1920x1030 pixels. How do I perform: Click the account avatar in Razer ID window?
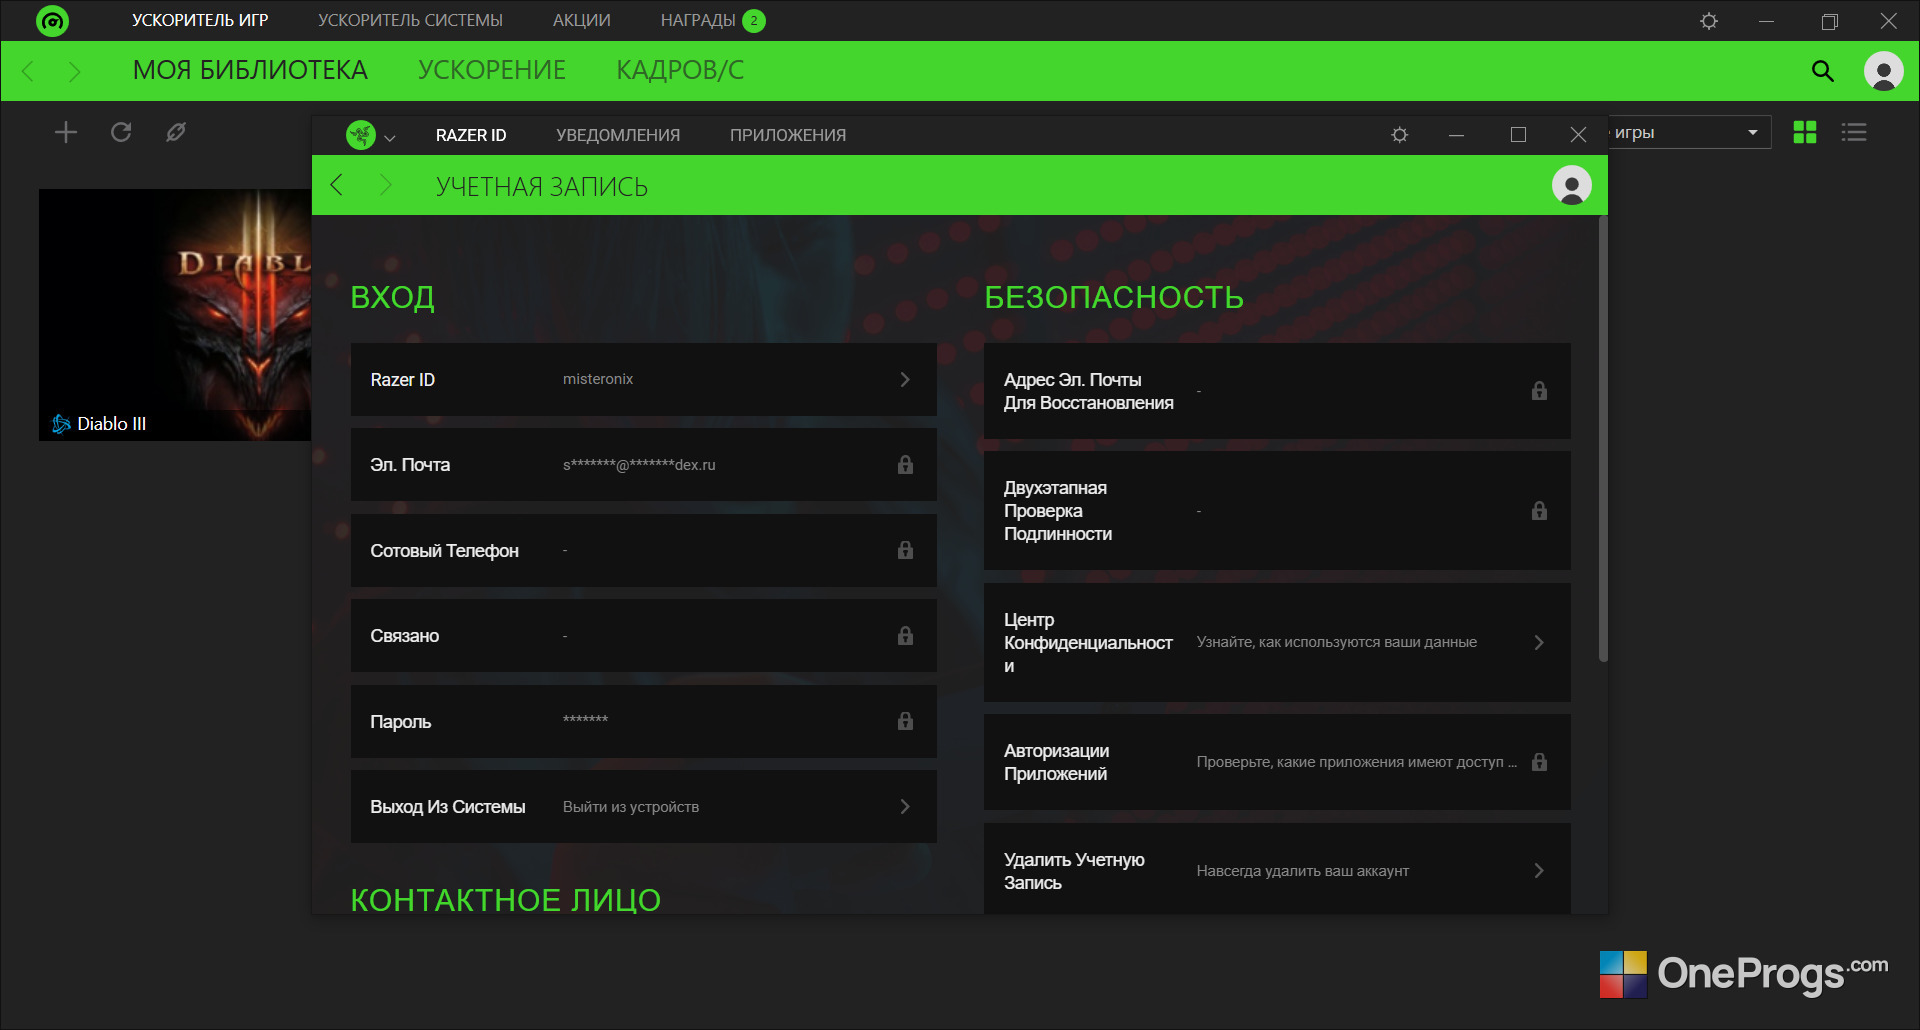[x=1572, y=185]
